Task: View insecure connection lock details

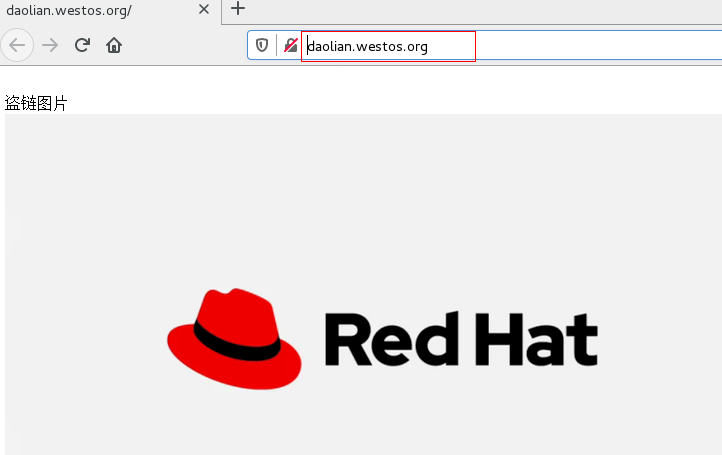Action: click(291, 45)
